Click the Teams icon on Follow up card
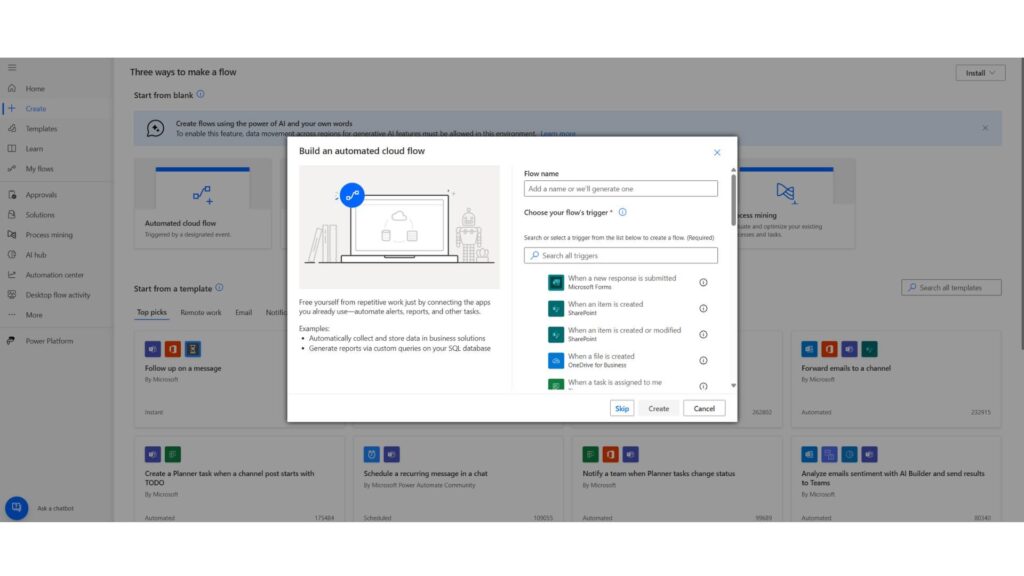1024x576 pixels. pyautogui.click(x=153, y=349)
